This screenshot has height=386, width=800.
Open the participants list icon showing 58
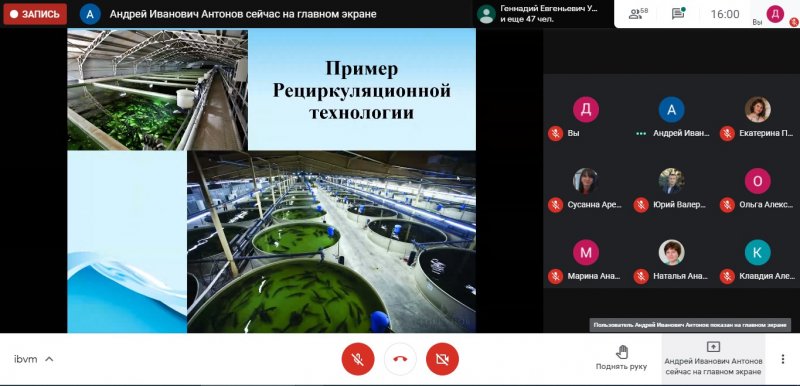pyautogui.click(x=638, y=14)
